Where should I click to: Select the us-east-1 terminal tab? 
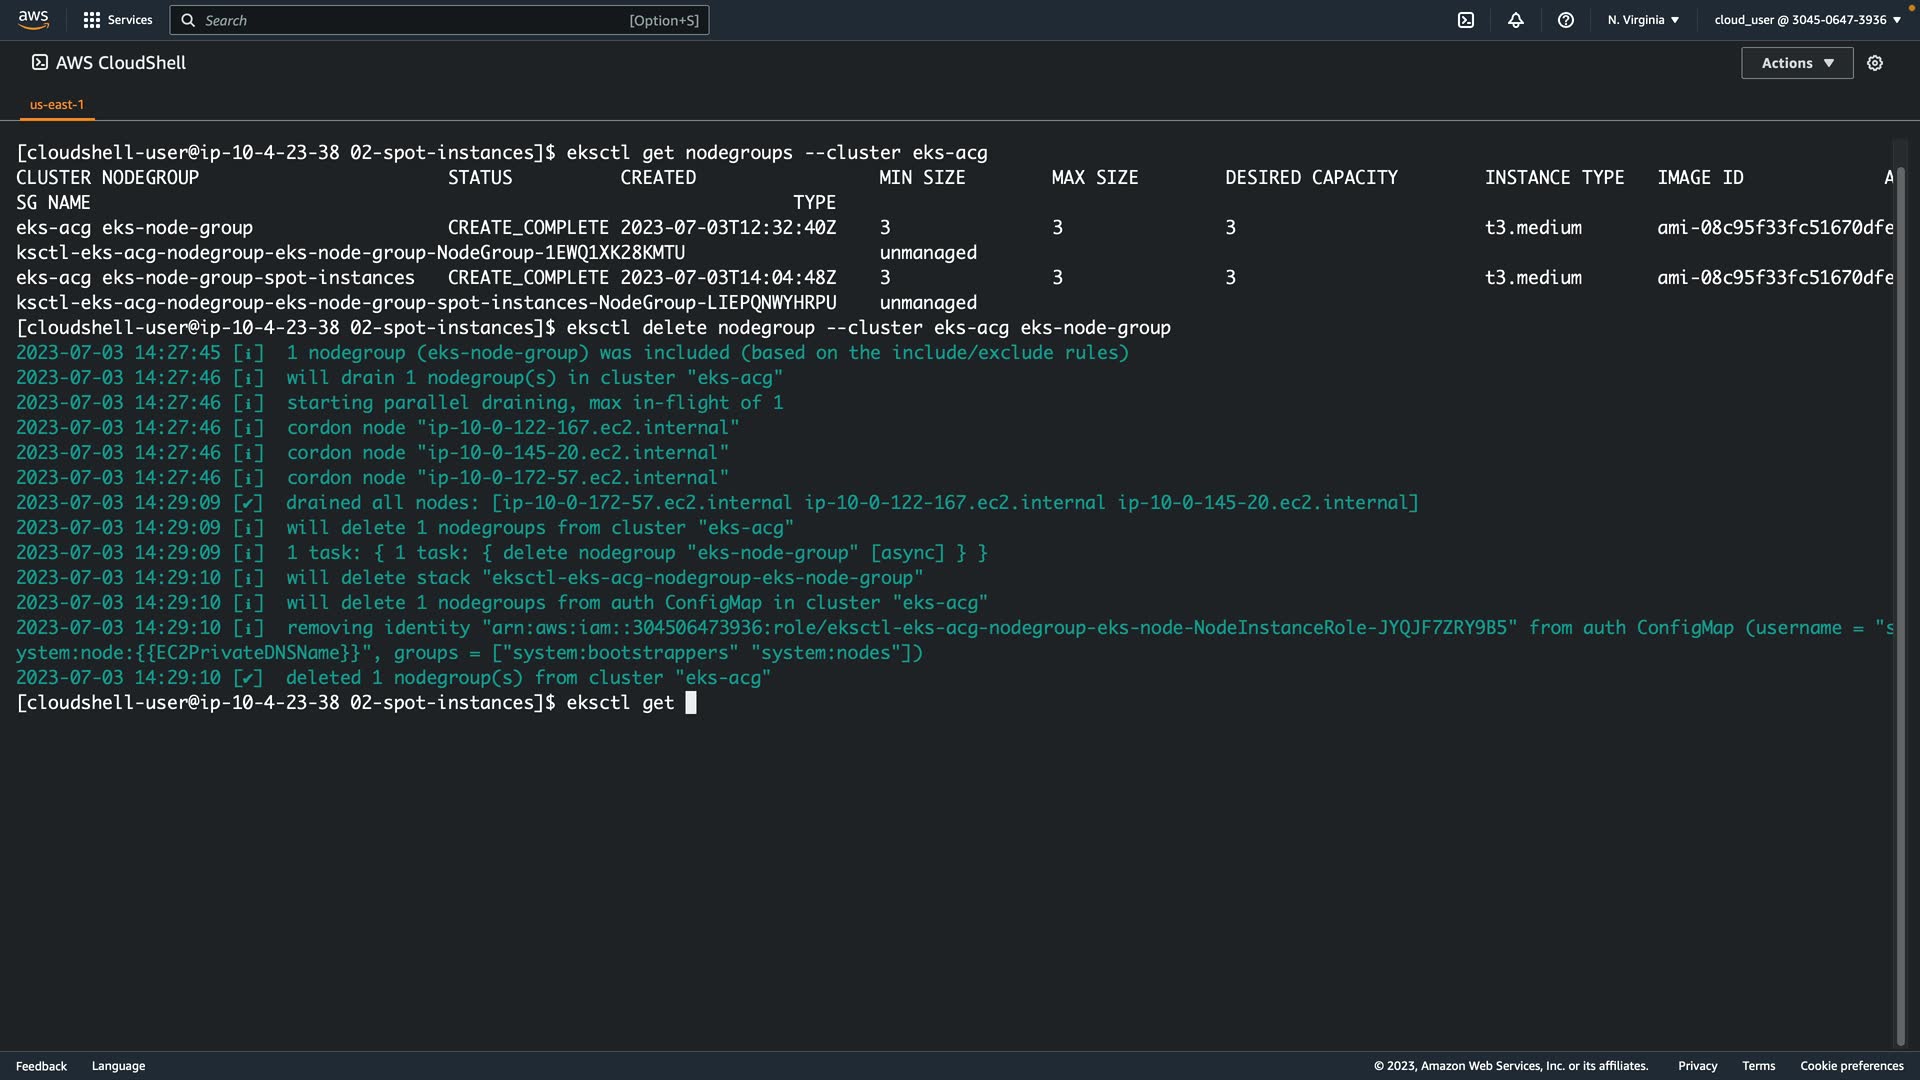[x=57, y=104]
